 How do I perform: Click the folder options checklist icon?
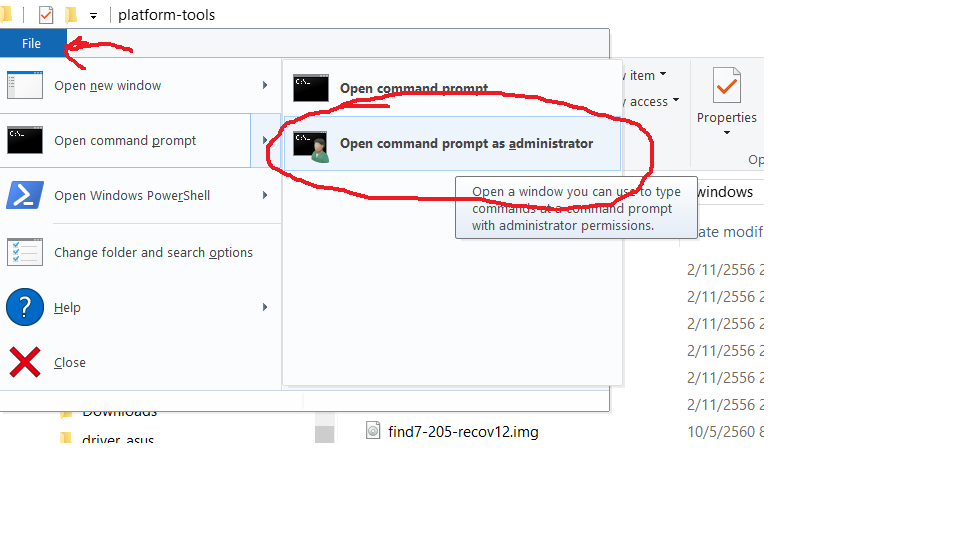pos(24,252)
